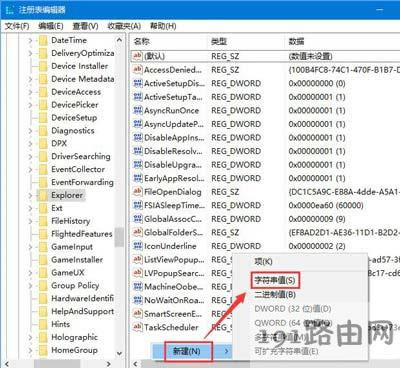Image resolution: width=400 pixels, height=368 pixels.
Task: Open the 编辑(E) menu
Action: pos(51,26)
